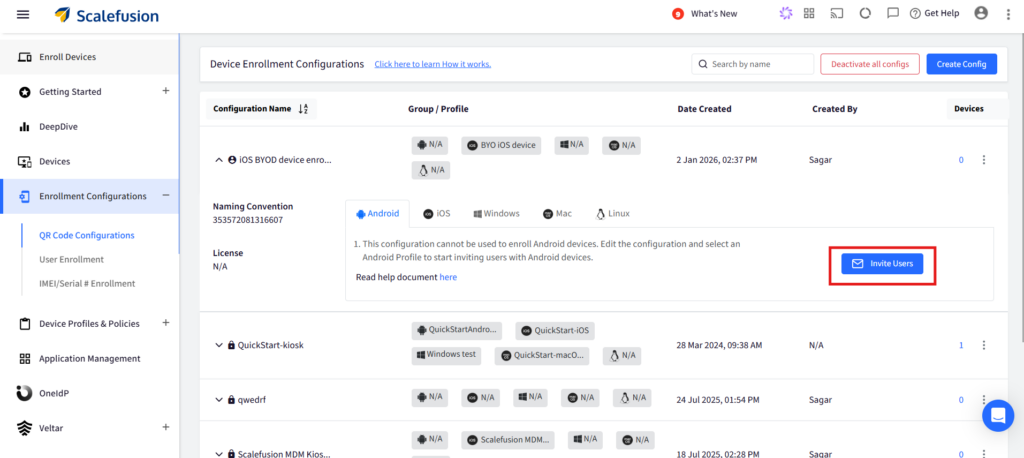Click the Invite Users button
This screenshot has height=458, width=1024.
click(x=882, y=263)
